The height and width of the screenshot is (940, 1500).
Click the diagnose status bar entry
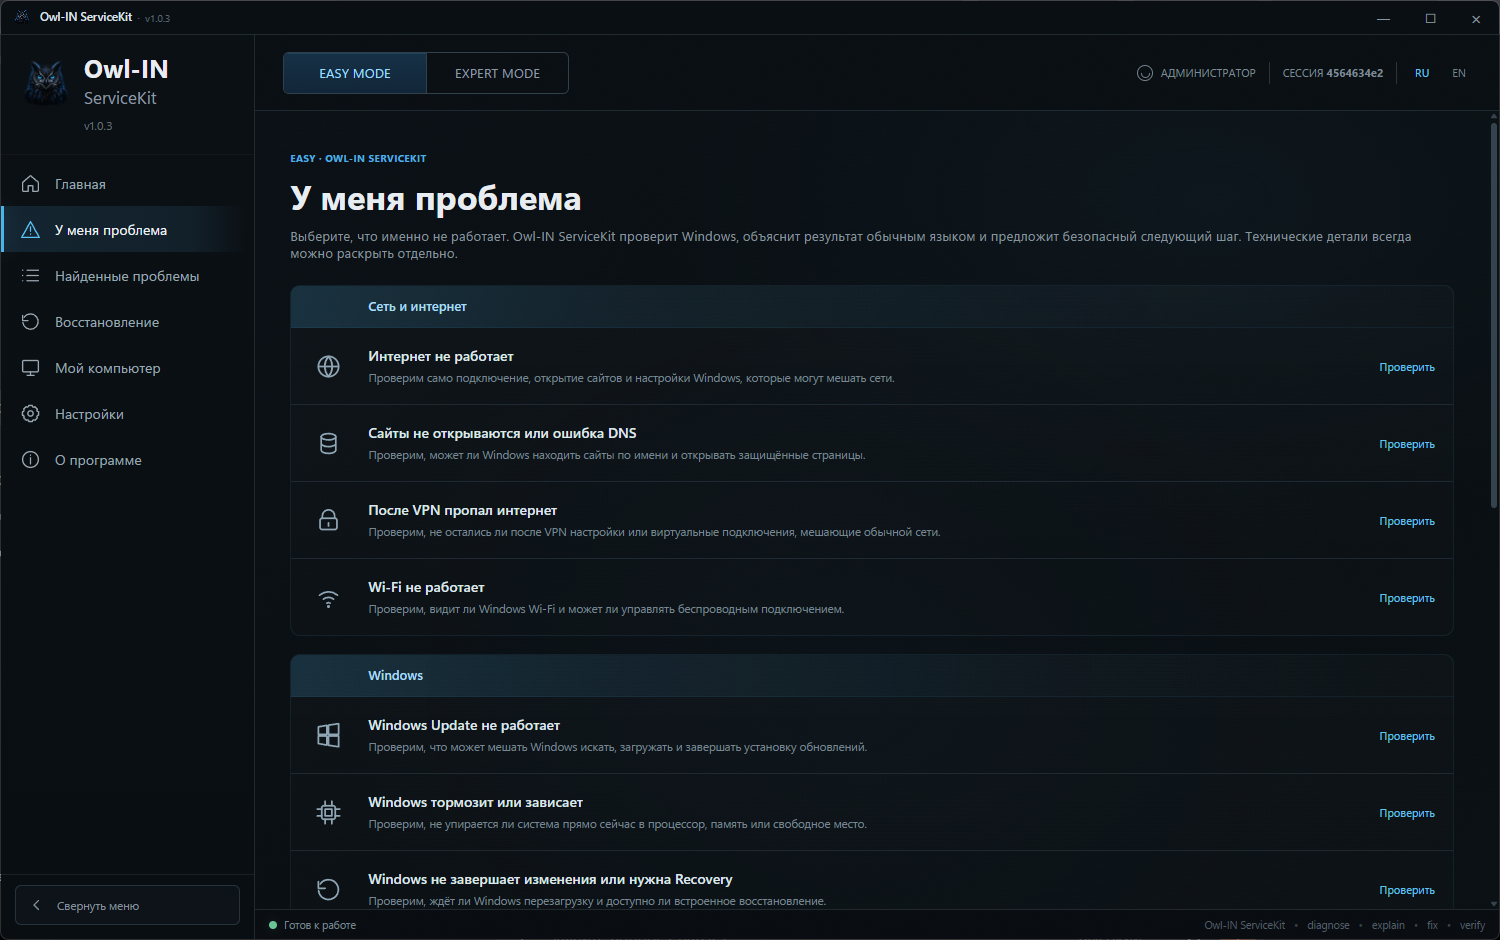[x=1328, y=925]
